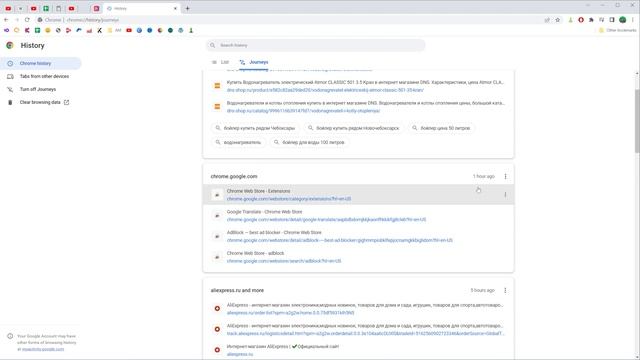The image size is (640, 360).
Task: Switch to the pinned green-icon tab
Action: click(x=46, y=8)
